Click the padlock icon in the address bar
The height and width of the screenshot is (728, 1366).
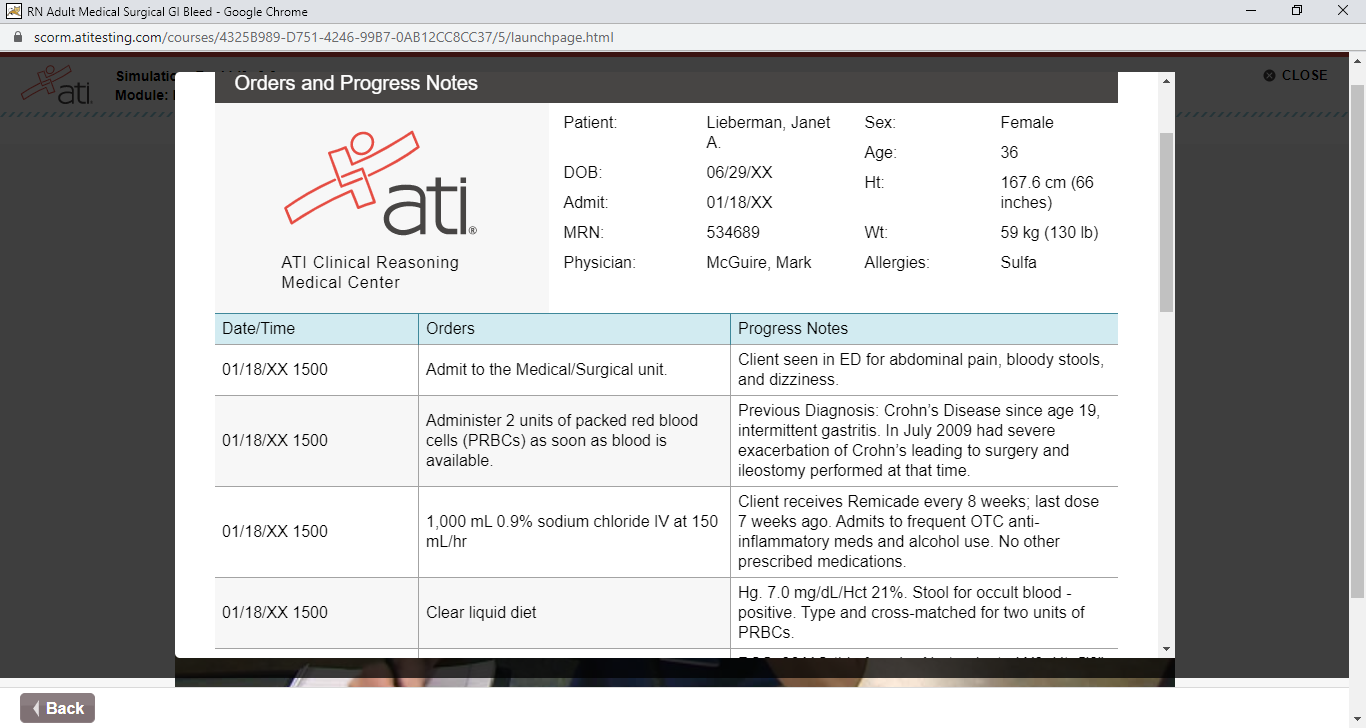[x=17, y=37]
